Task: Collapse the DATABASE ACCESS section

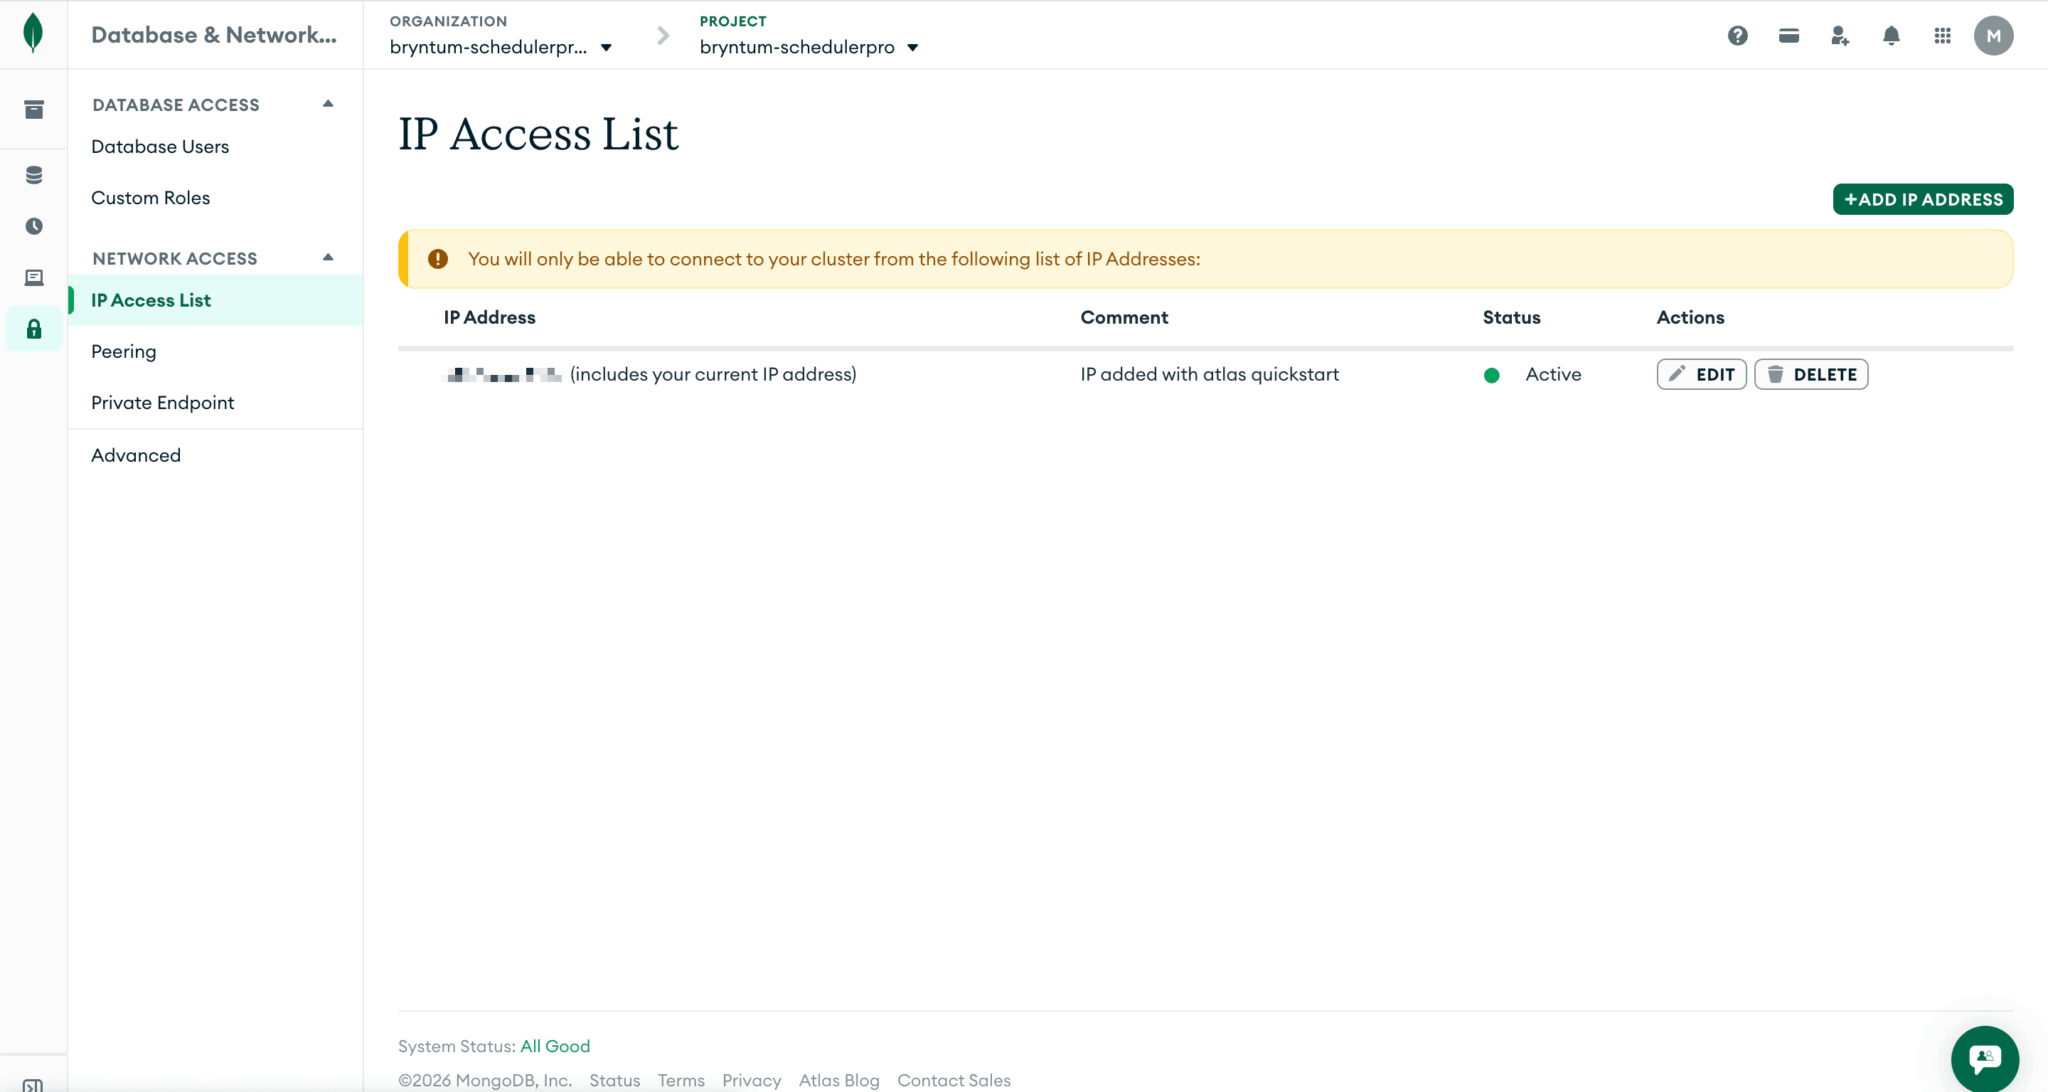Action: [x=328, y=102]
